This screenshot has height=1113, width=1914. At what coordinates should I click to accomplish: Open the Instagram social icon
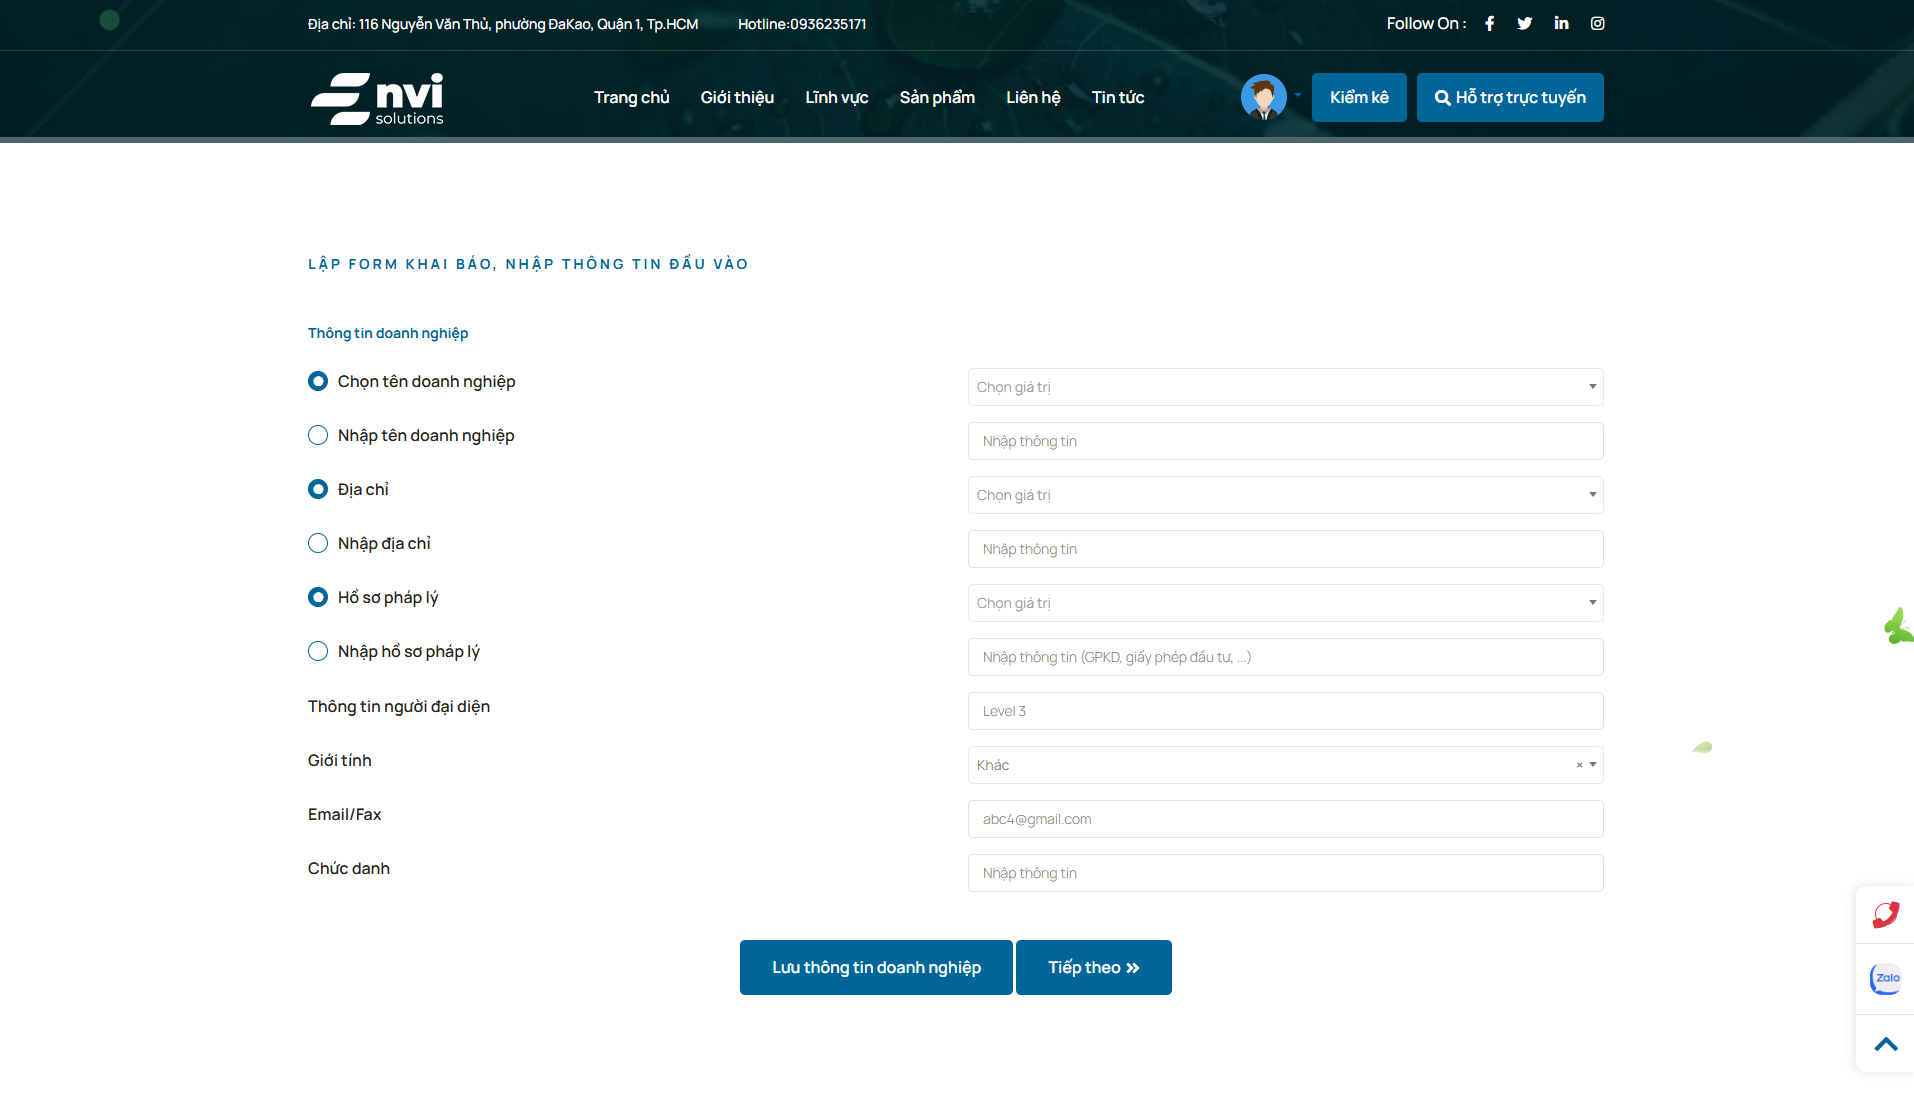point(1597,23)
